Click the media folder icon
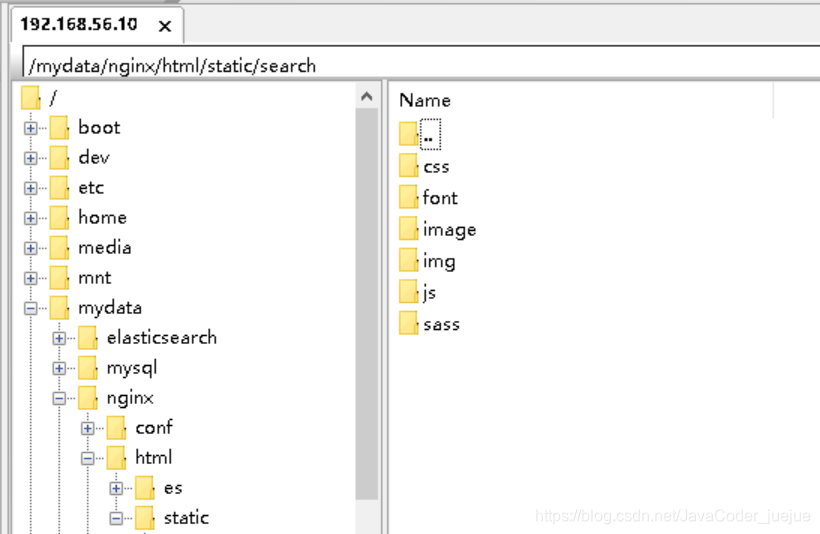 pos(59,248)
